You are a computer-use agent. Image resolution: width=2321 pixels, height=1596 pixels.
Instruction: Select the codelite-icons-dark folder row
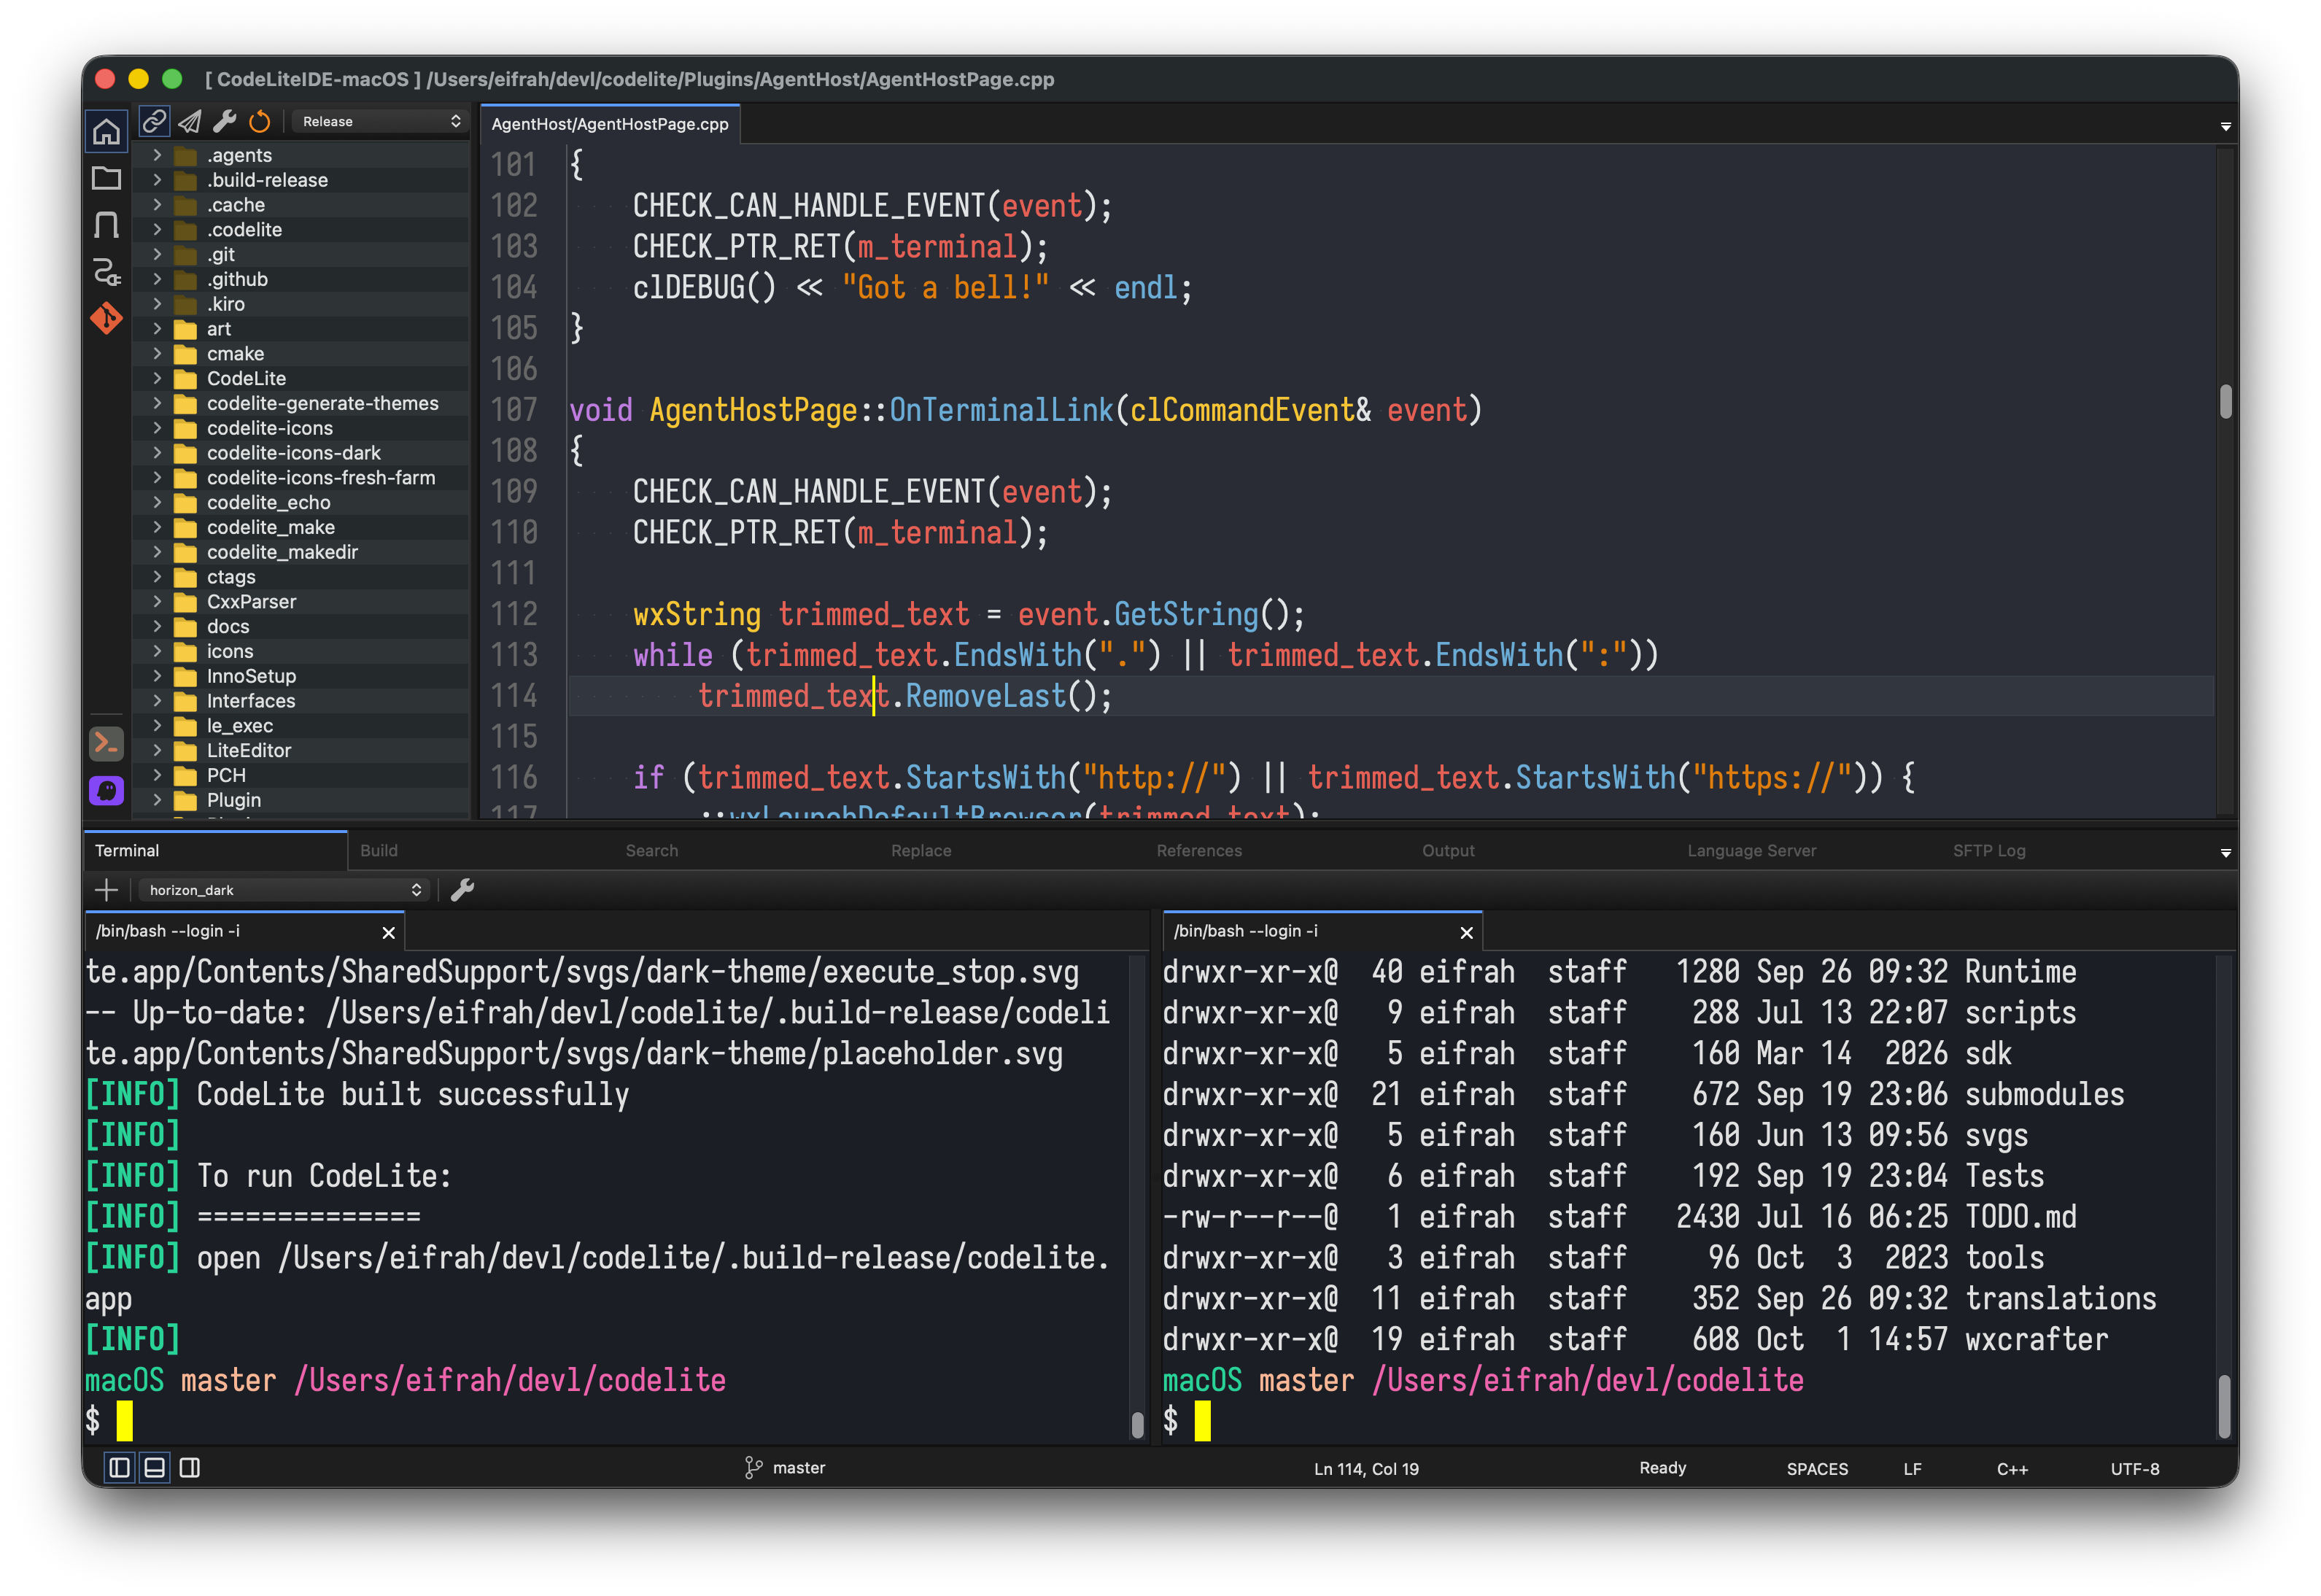(301, 452)
